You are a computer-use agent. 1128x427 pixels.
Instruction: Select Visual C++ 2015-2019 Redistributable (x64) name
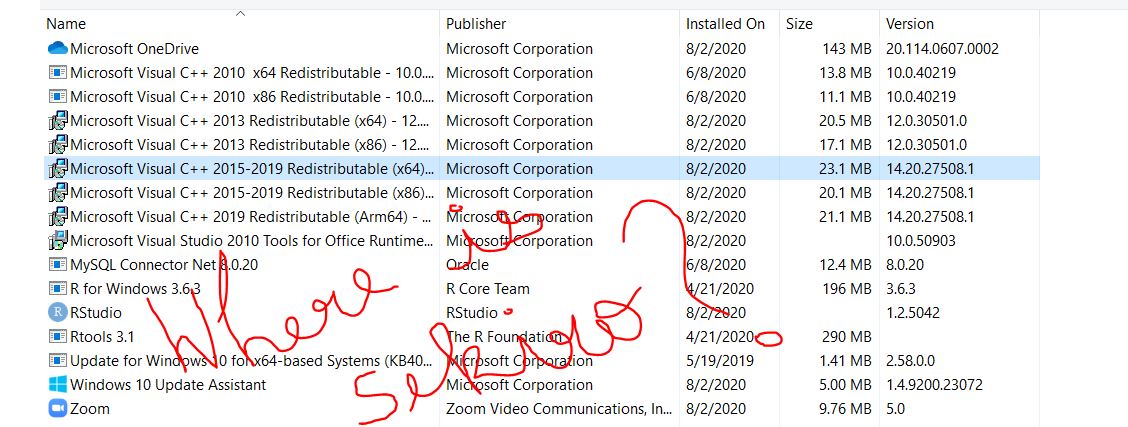point(253,168)
